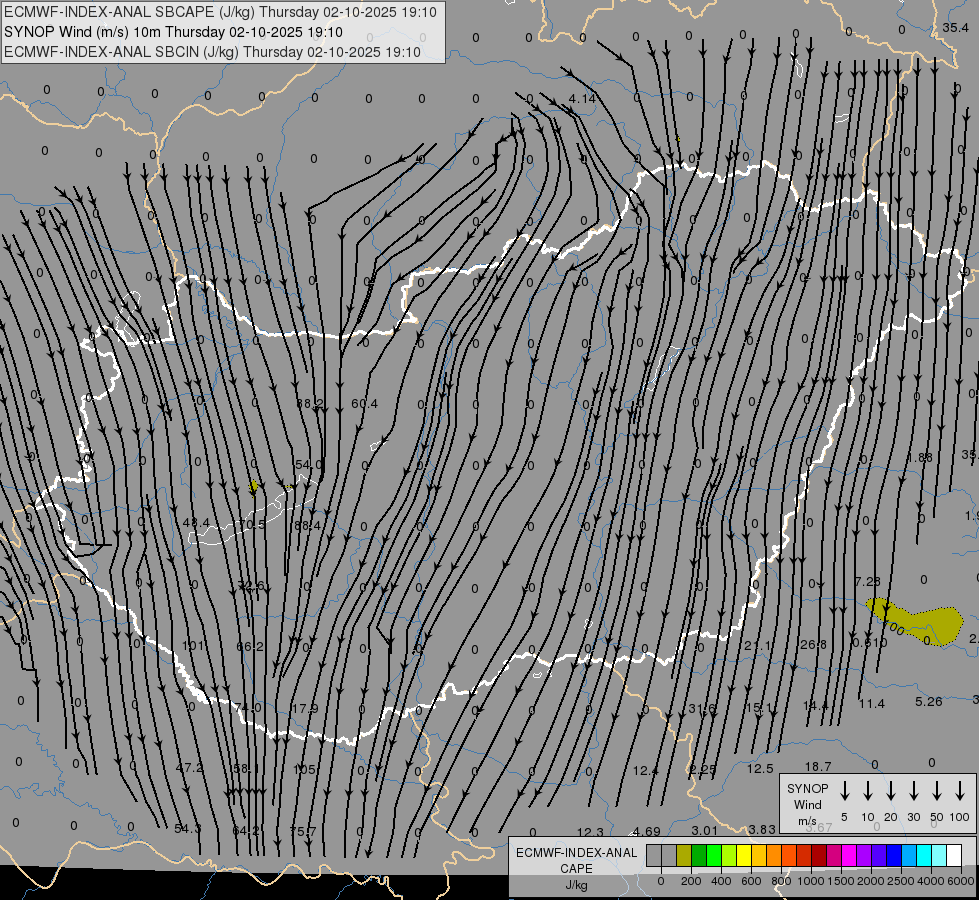979x900 pixels.
Task: Click the '54.0' value on the map
Action: (308, 465)
